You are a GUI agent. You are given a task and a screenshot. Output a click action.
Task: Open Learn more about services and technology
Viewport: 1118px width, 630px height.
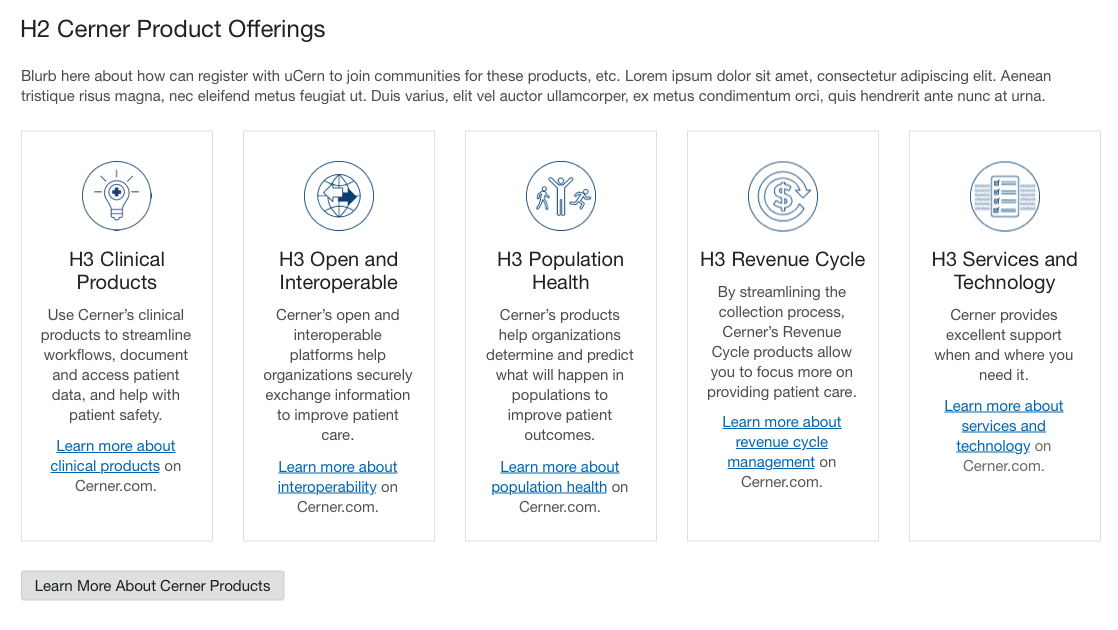point(1004,425)
